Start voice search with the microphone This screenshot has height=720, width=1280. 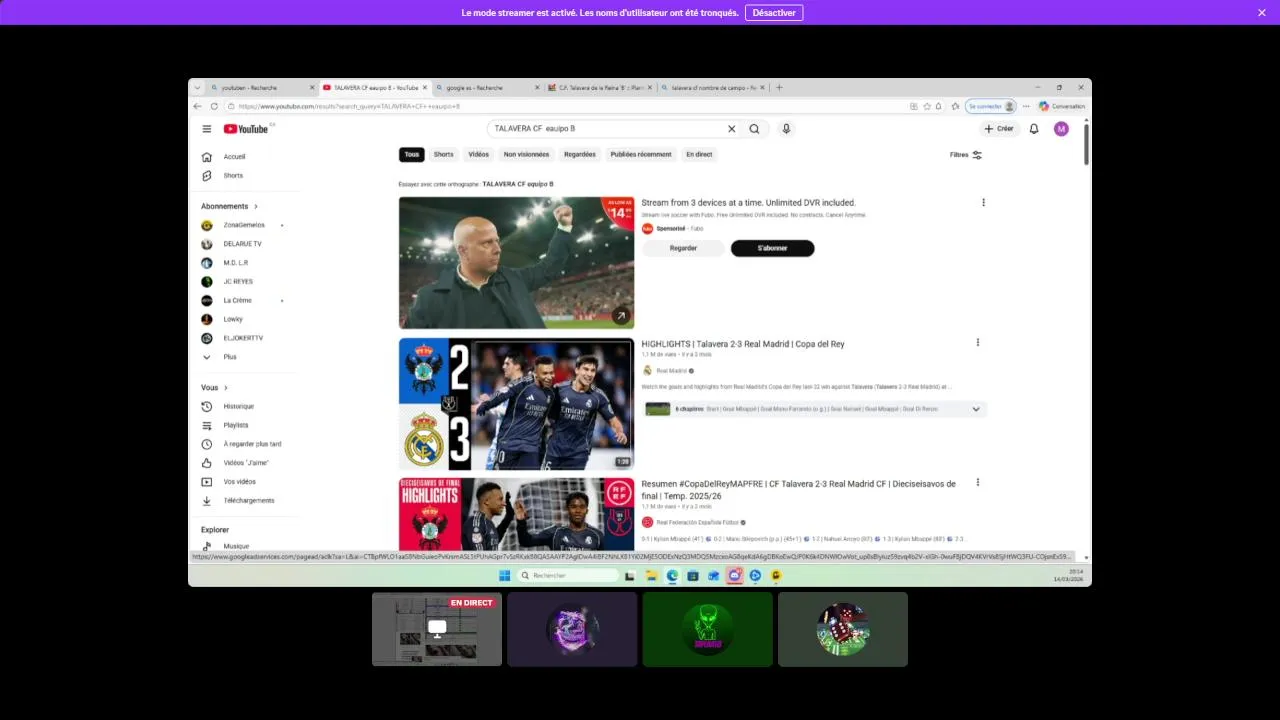786,129
